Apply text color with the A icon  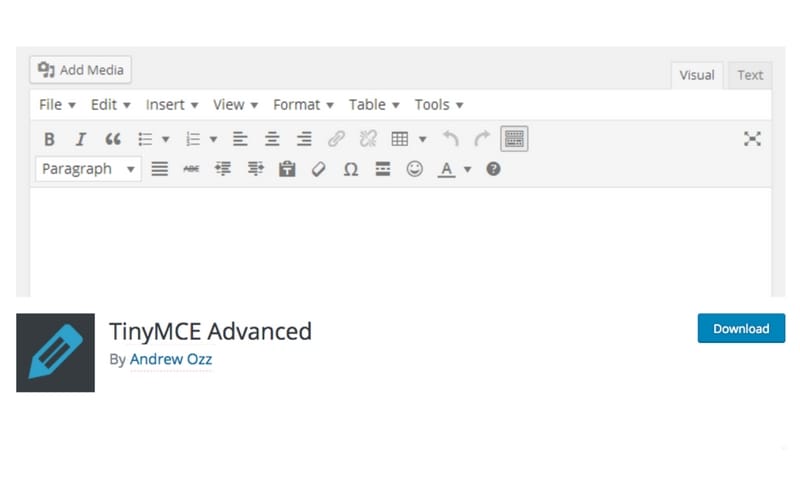point(446,169)
